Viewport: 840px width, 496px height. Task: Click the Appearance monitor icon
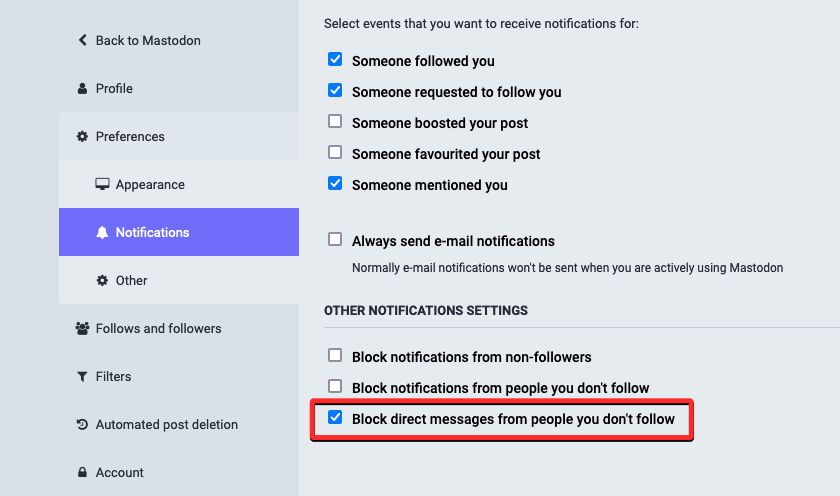[x=102, y=185]
